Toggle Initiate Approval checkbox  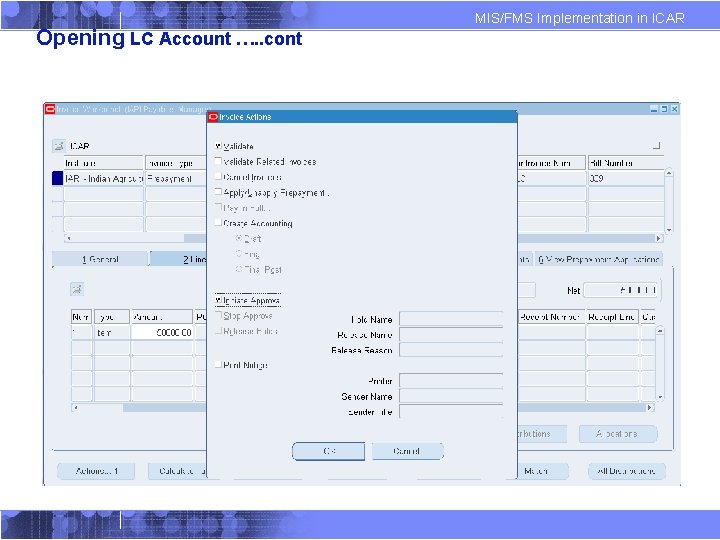pyautogui.click(x=219, y=300)
